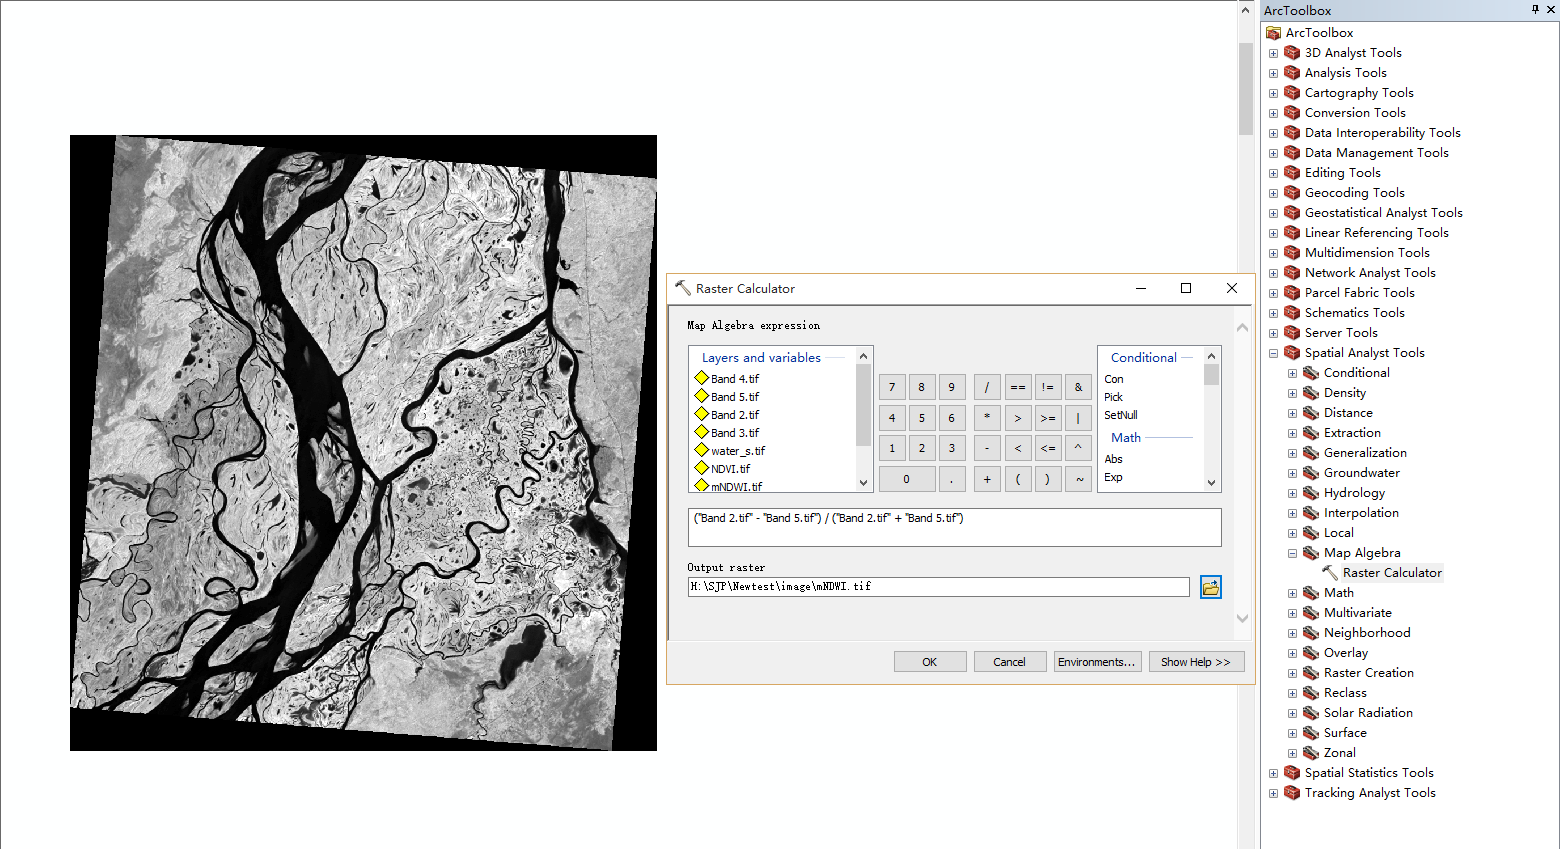Click the Show Help button
Image resolution: width=1560 pixels, height=849 pixels.
(1196, 661)
